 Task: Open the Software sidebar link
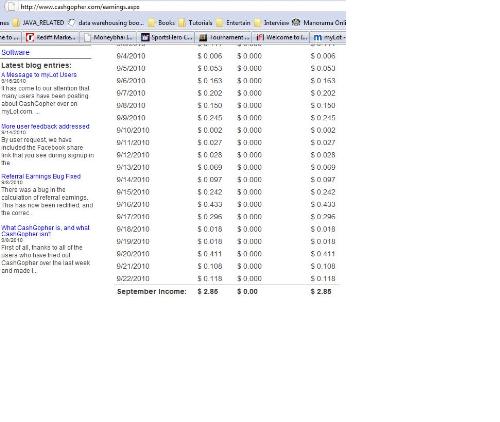coord(15,53)
